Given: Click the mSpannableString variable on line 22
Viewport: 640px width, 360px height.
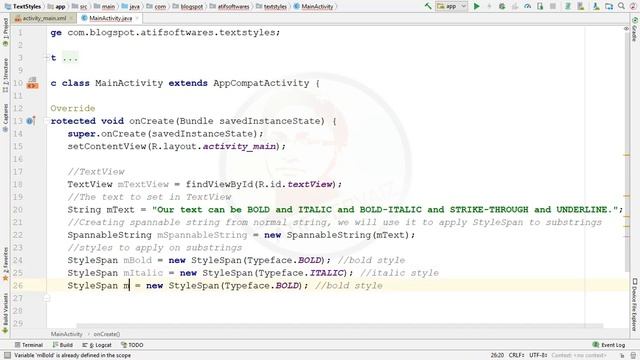Looking at the screenshot, I should tap(202, 235).
